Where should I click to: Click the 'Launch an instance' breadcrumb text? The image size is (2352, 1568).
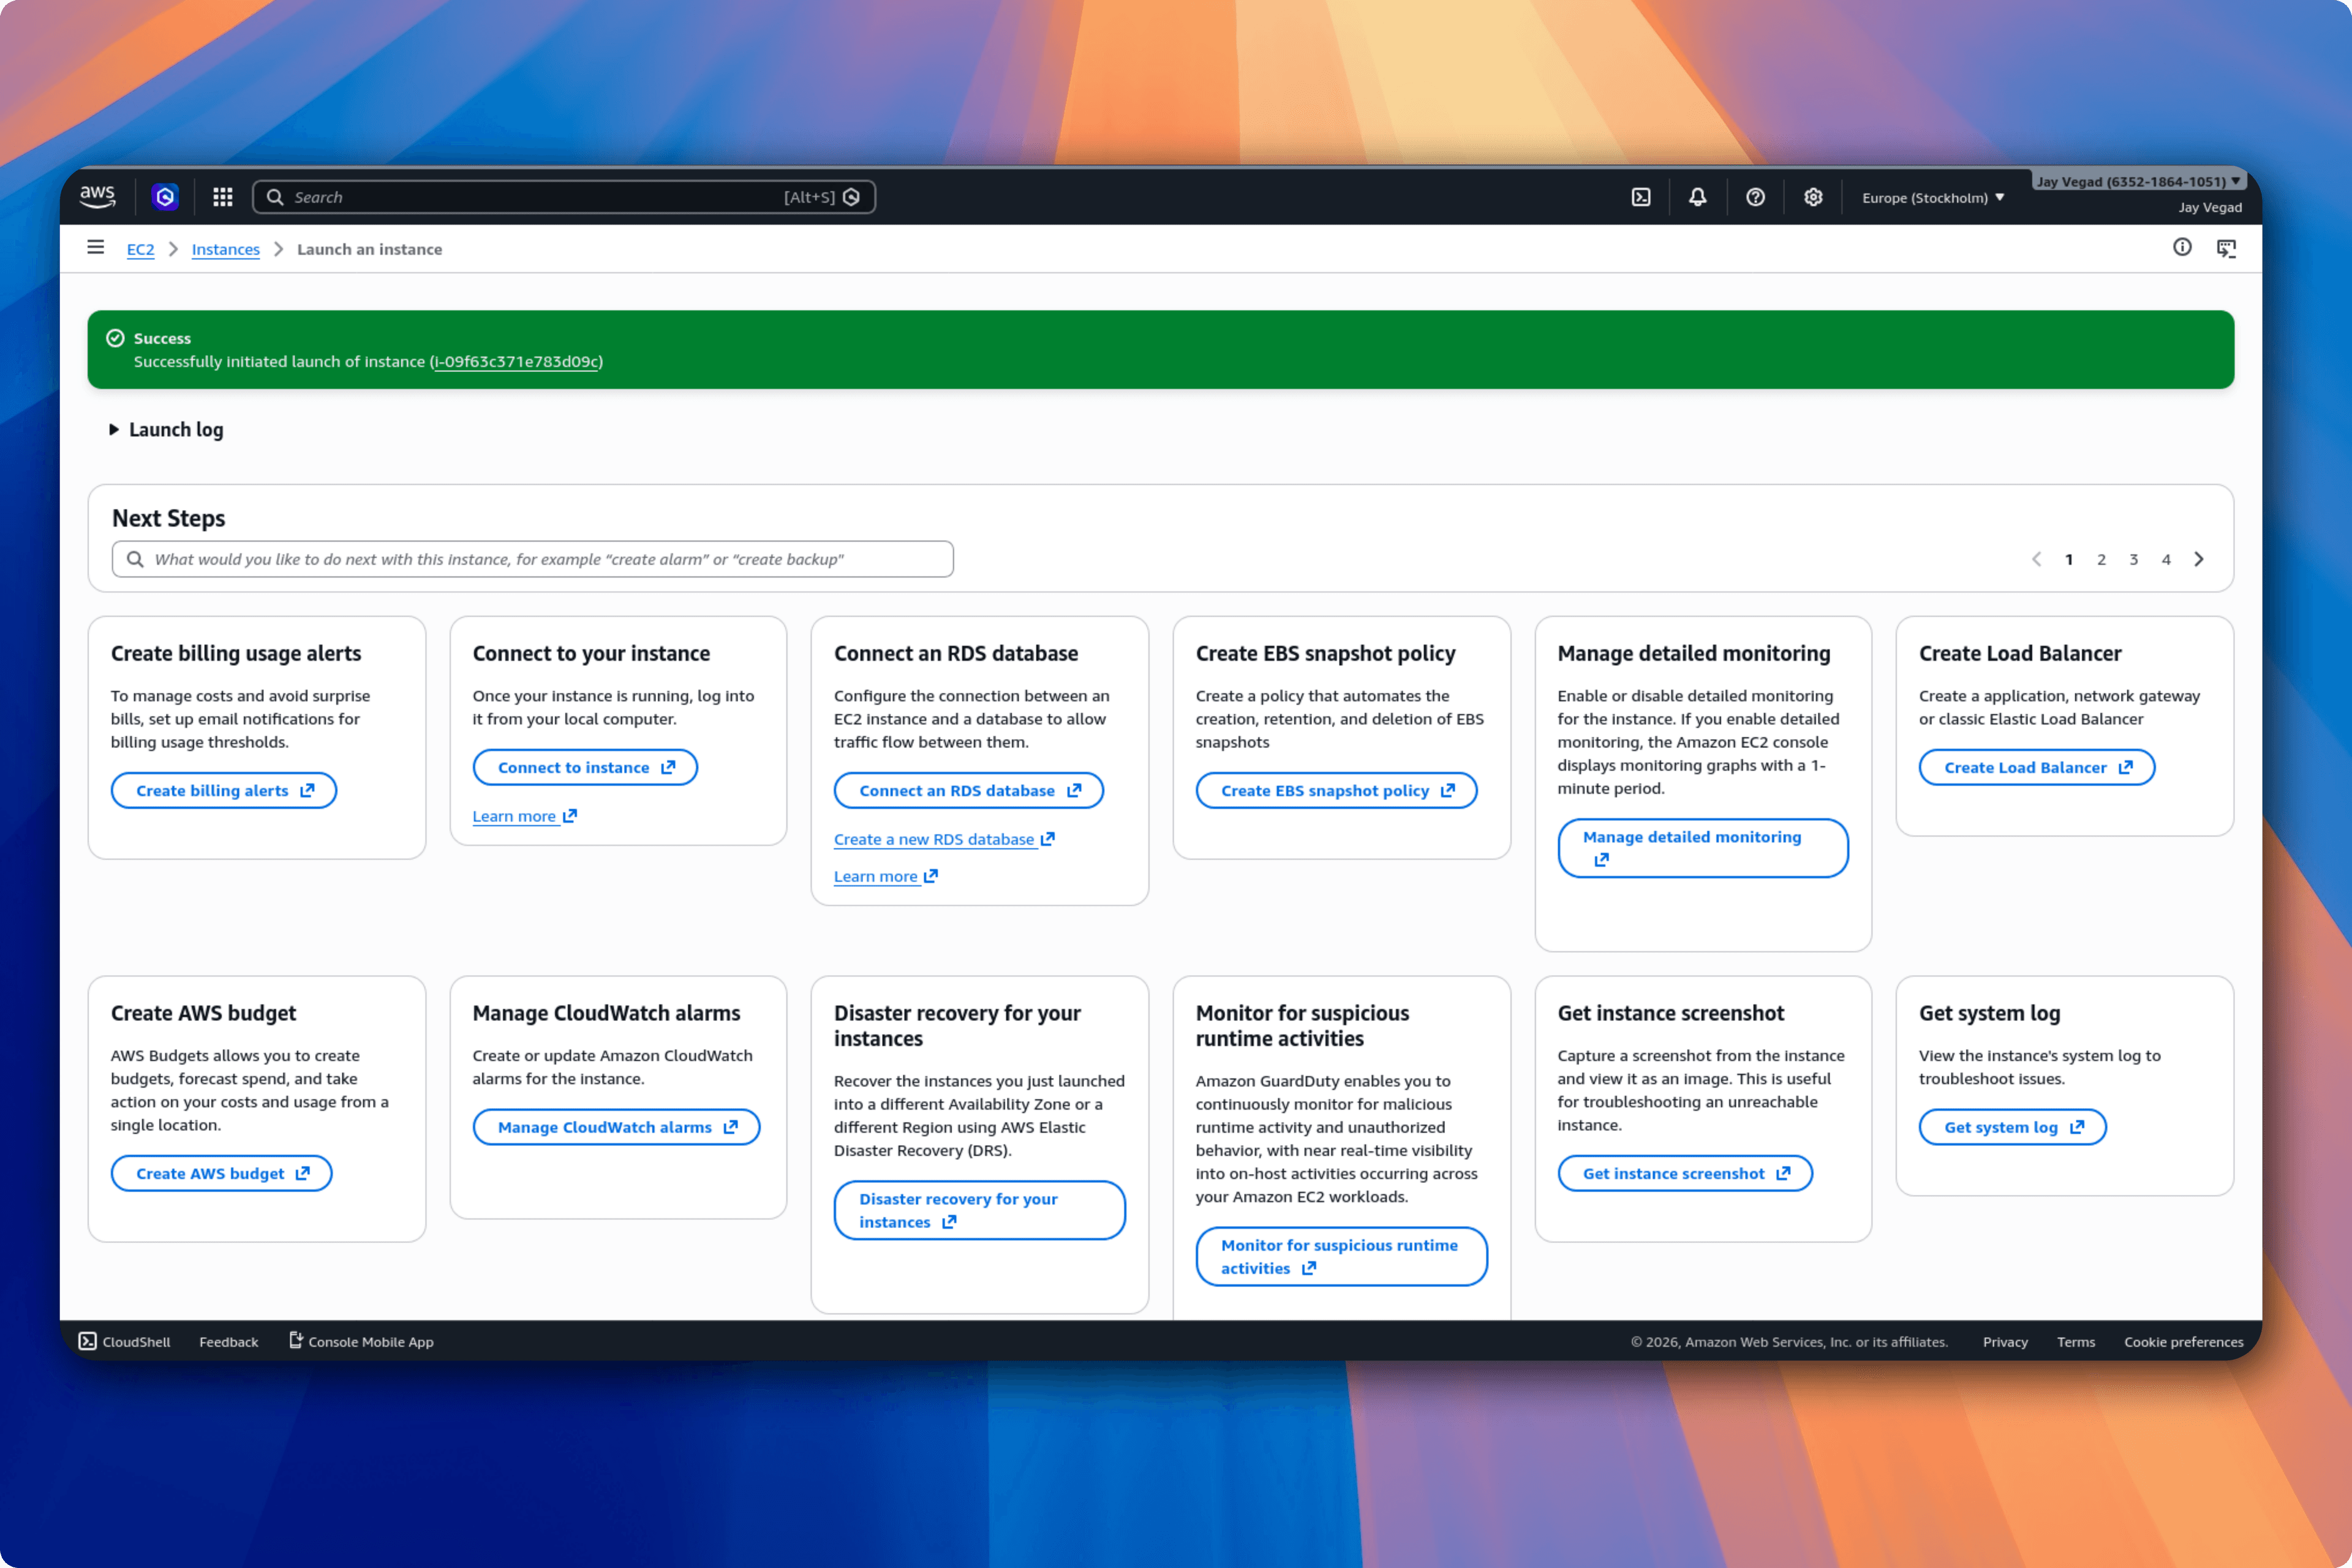pyautogui.click(x=370, y=250)
